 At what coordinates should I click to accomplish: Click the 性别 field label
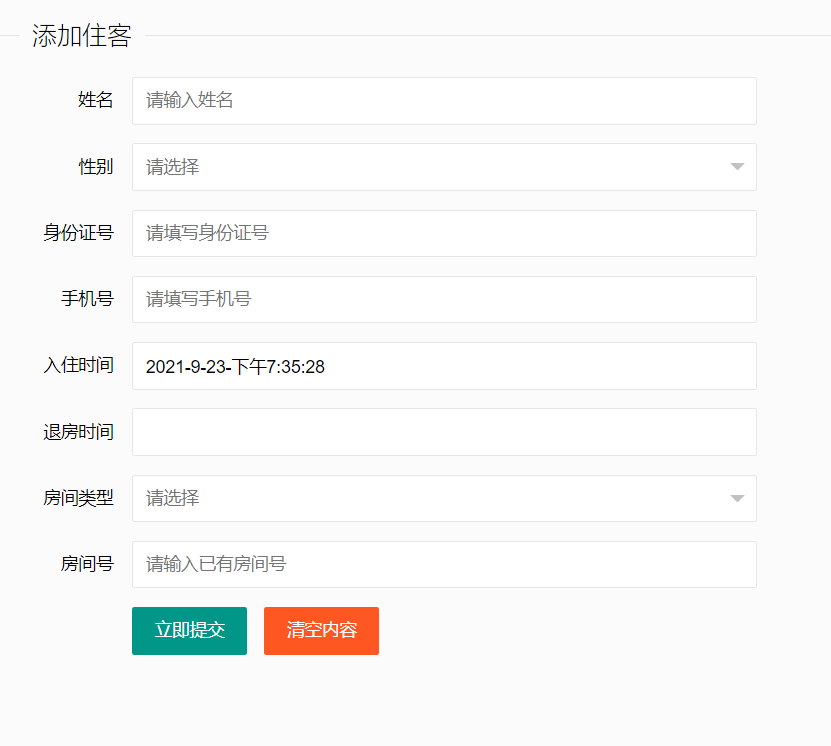[x=95, y=167]
